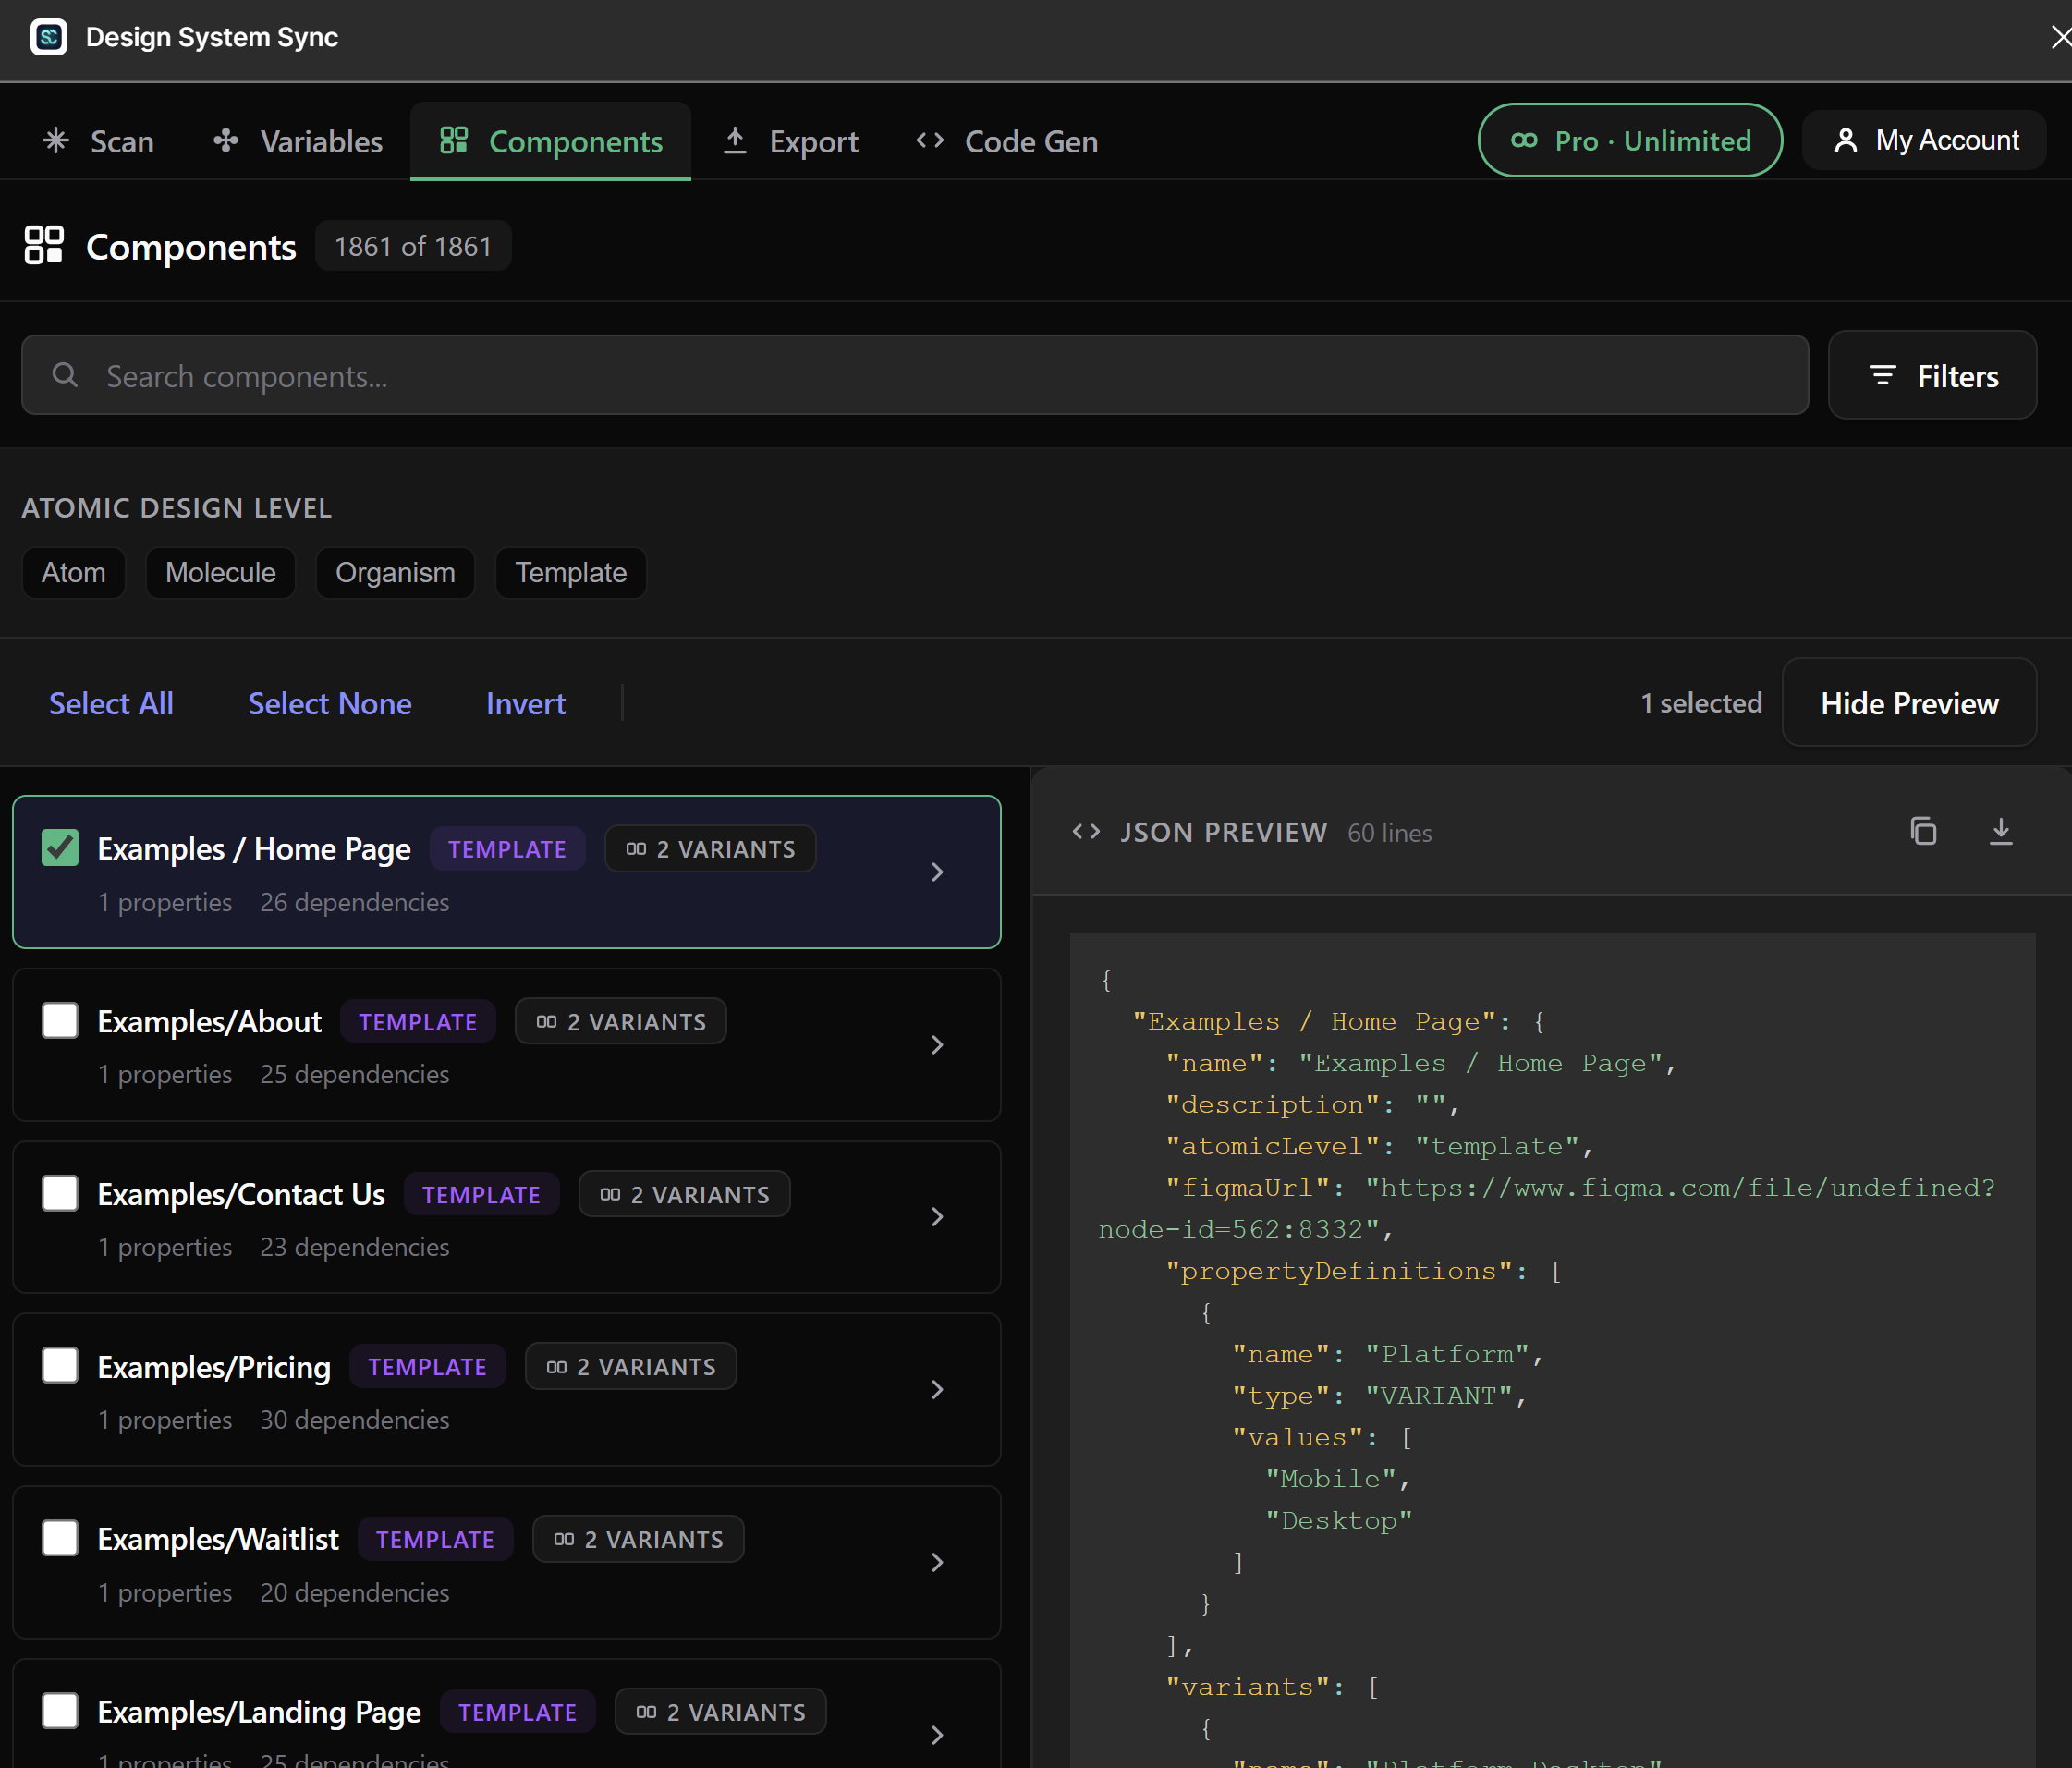Click the 60 lines label
The width and height of the screenshot is (2072, 1768).
click(x=1390, y=833)
